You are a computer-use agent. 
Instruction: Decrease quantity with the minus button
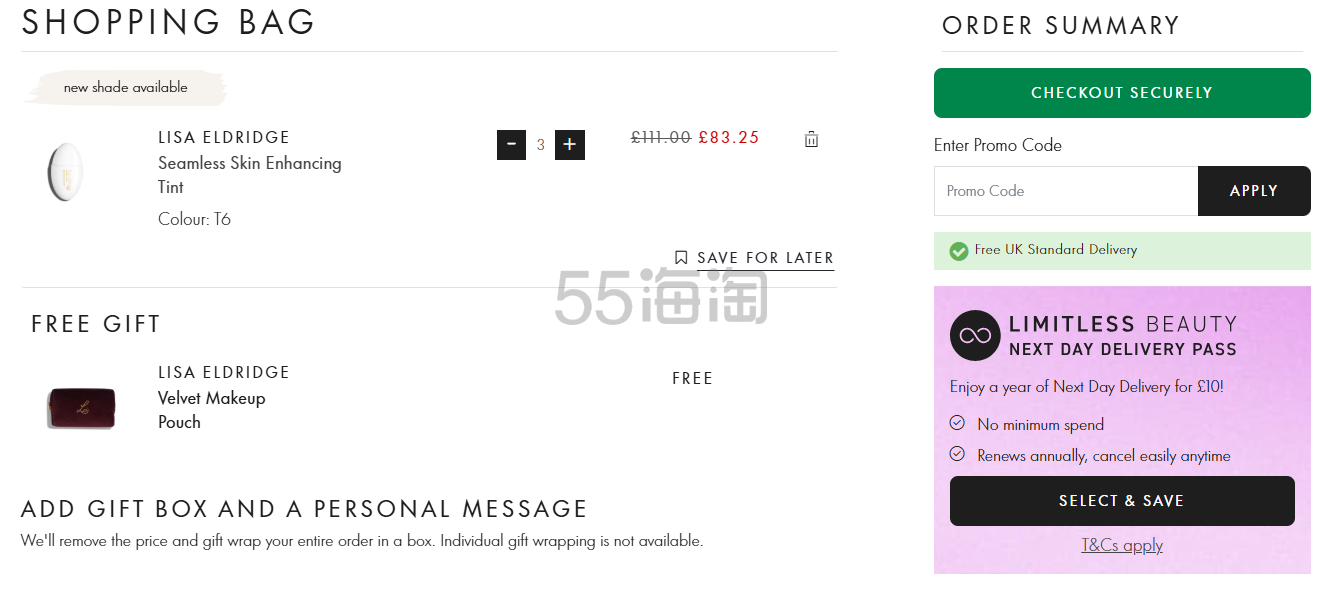tap(511, 145)
